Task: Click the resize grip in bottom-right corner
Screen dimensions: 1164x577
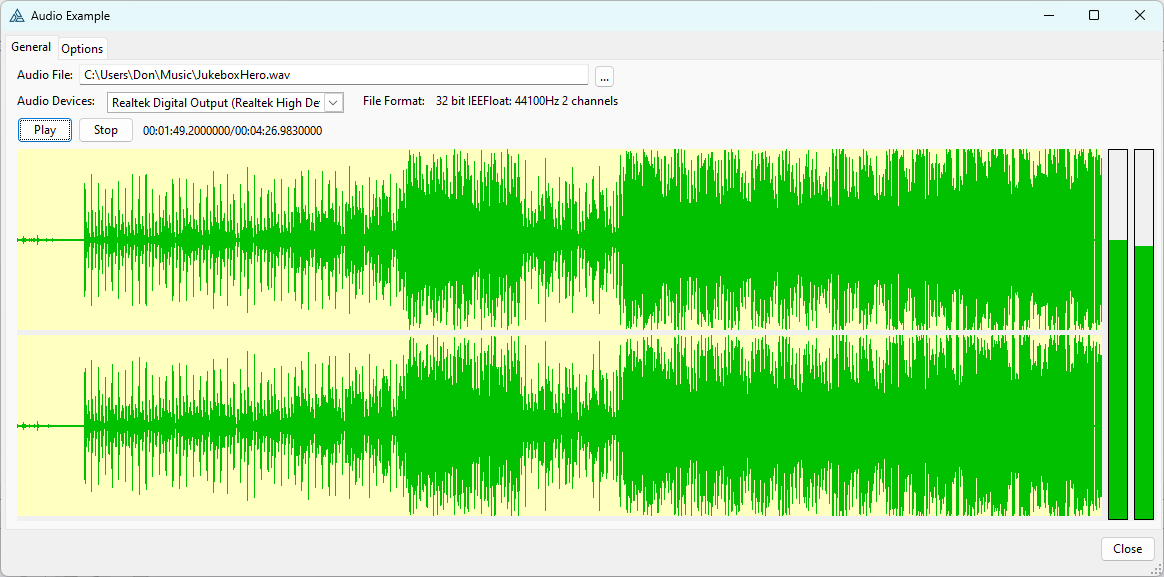Action: pyautogui.click(x=1157, y=570)
